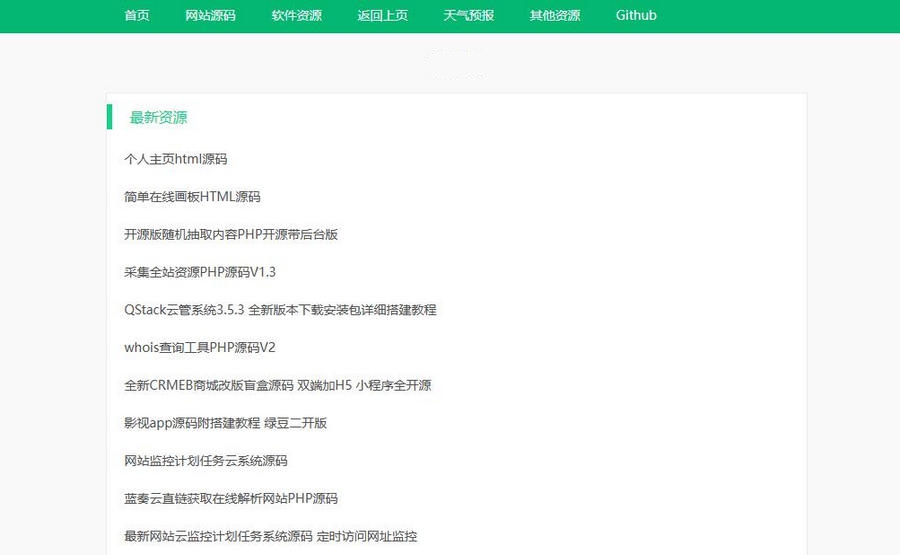The height and width of the screenshot is (555, 900).
Task: Open the 个人主页html源码 article
Action: (x=176, y=159)
